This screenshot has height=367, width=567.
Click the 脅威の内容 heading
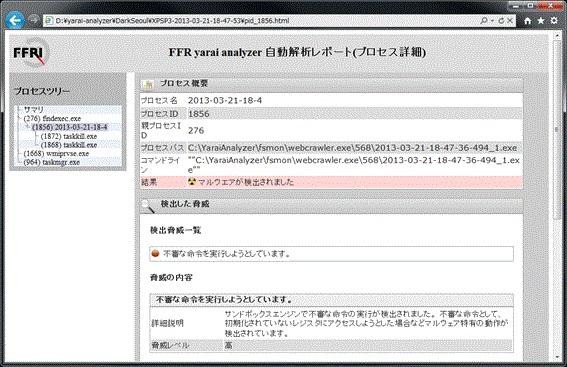click(x=171, y=278)
